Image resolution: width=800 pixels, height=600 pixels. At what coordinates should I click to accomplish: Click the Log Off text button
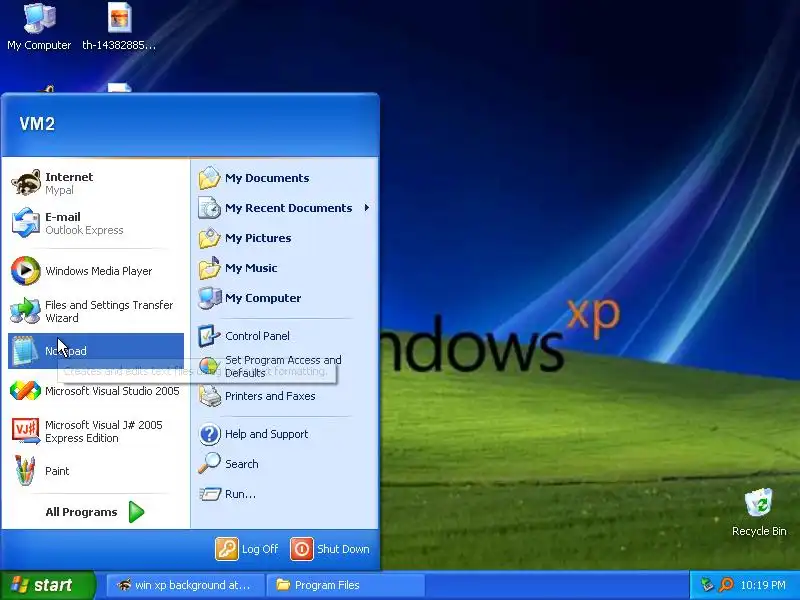260,549
